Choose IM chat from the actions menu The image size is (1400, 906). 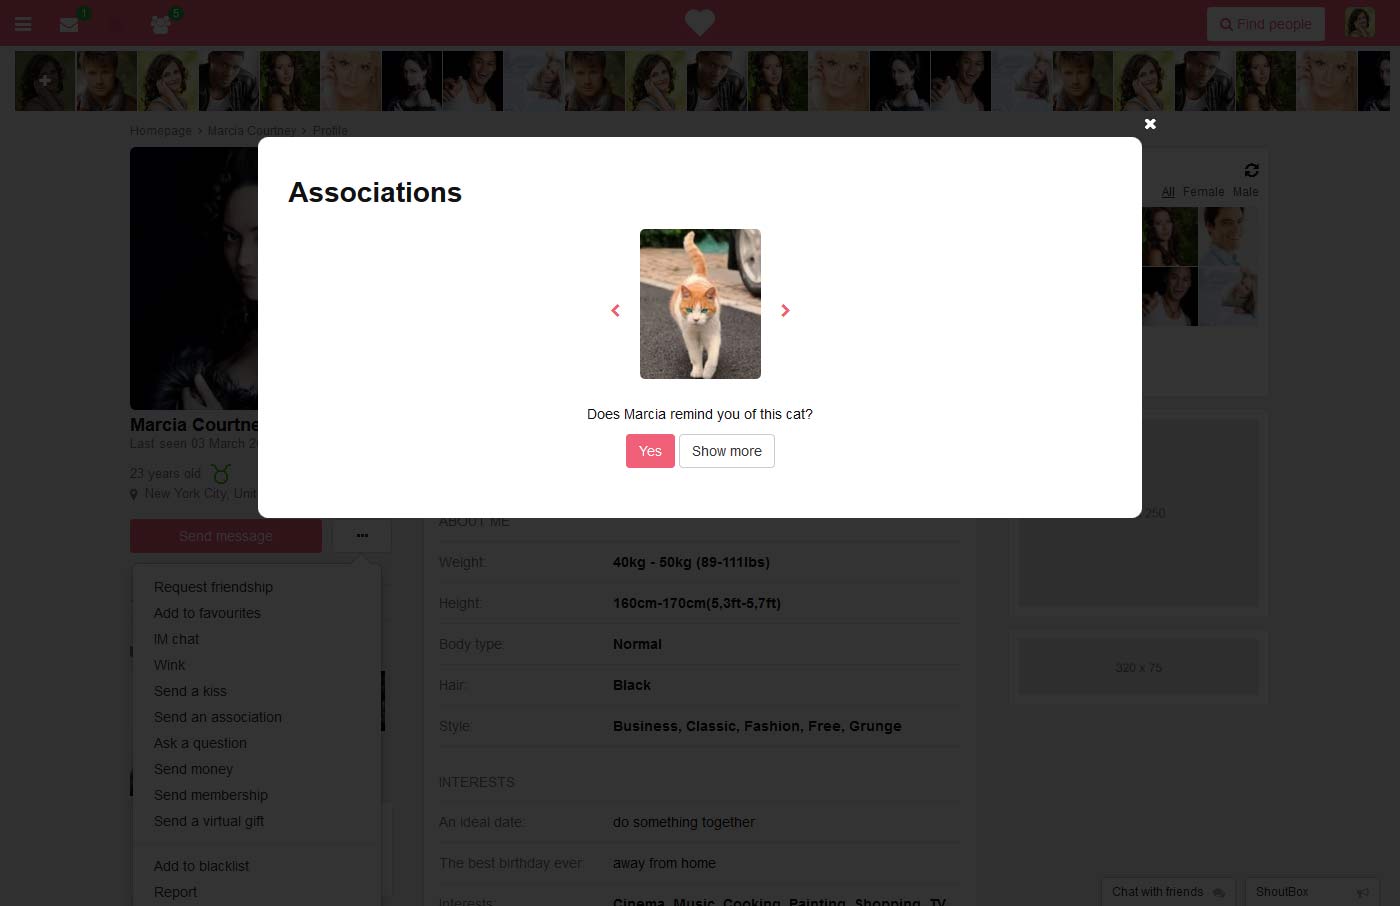176,639
